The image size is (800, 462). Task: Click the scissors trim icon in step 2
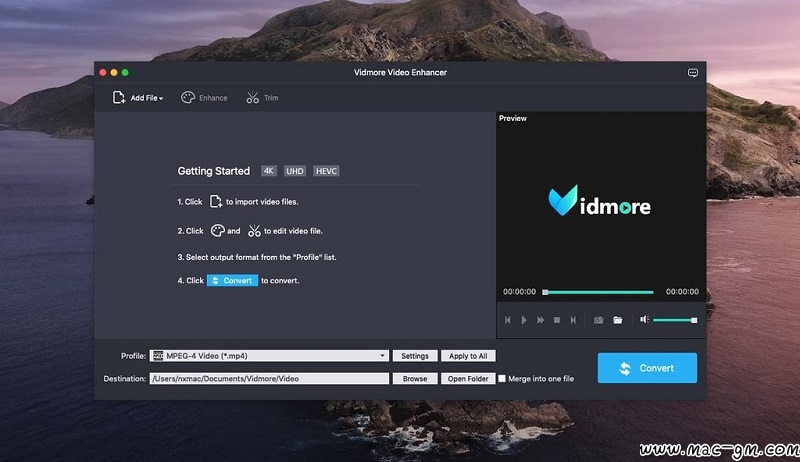point(254,230)
